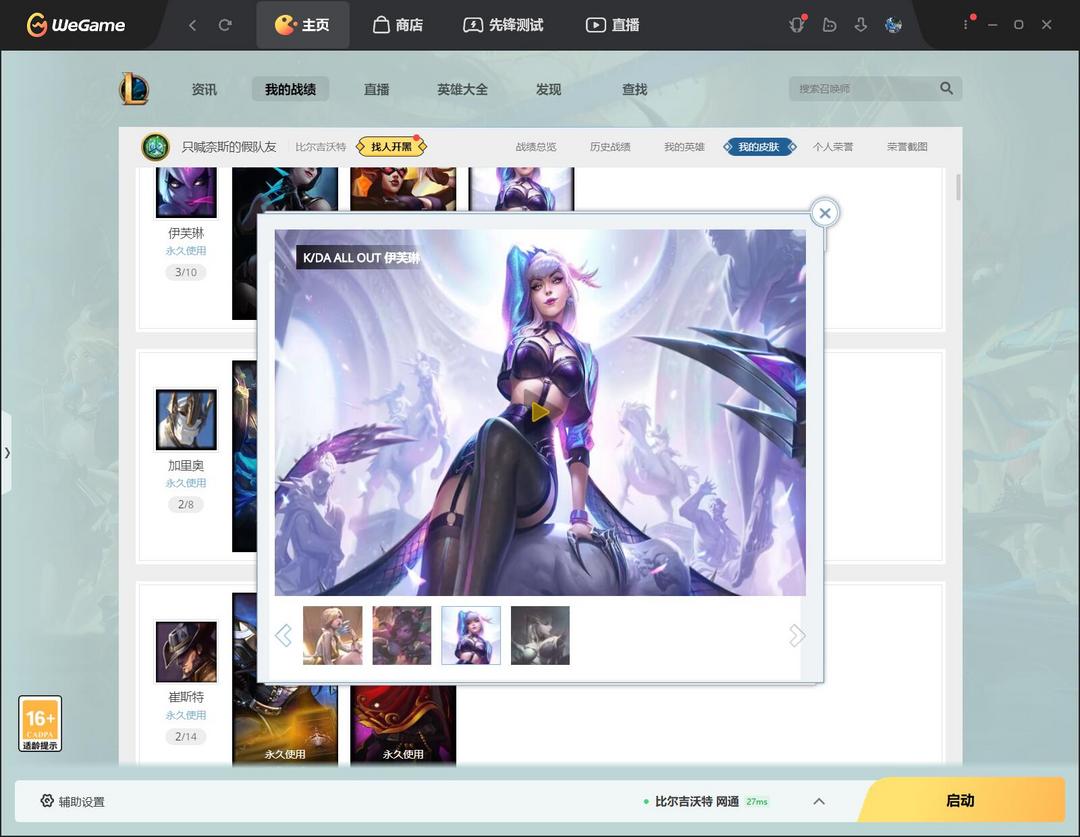Click the 2/8 skin count badge
Viewport: 1080px width, 837px height.
[186, 504]
